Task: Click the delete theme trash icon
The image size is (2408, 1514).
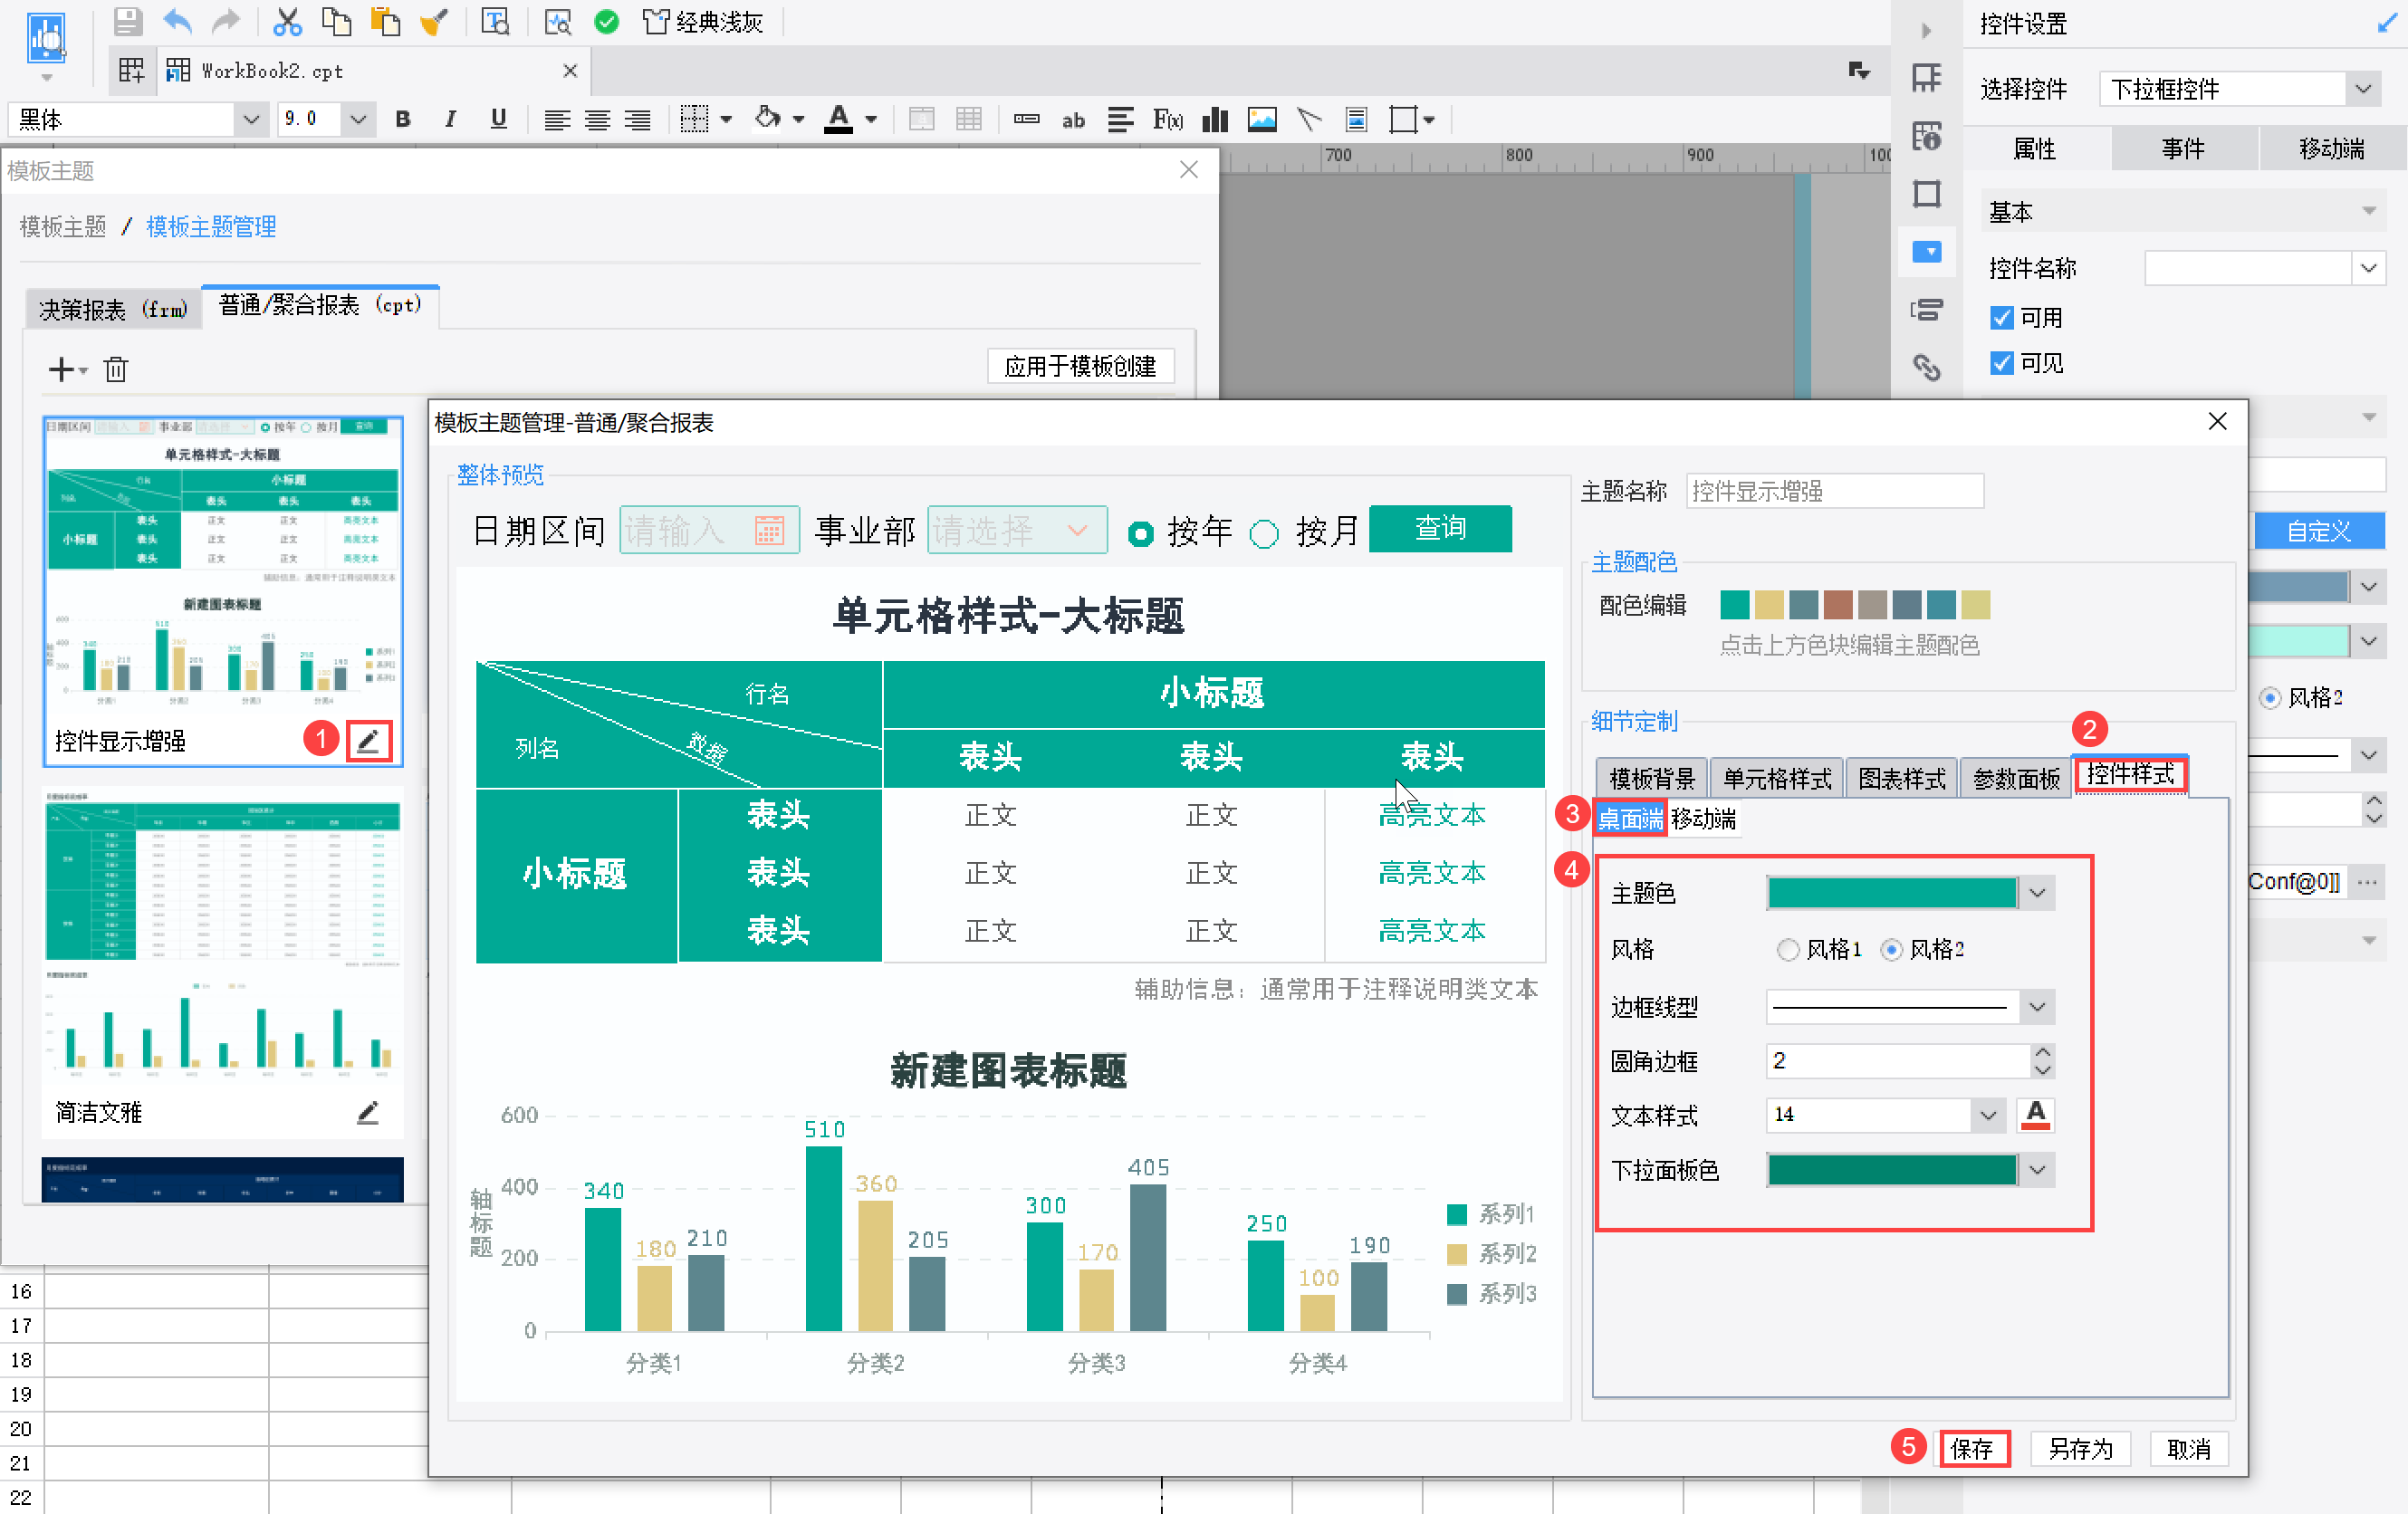Action: (x=116, y=370)
